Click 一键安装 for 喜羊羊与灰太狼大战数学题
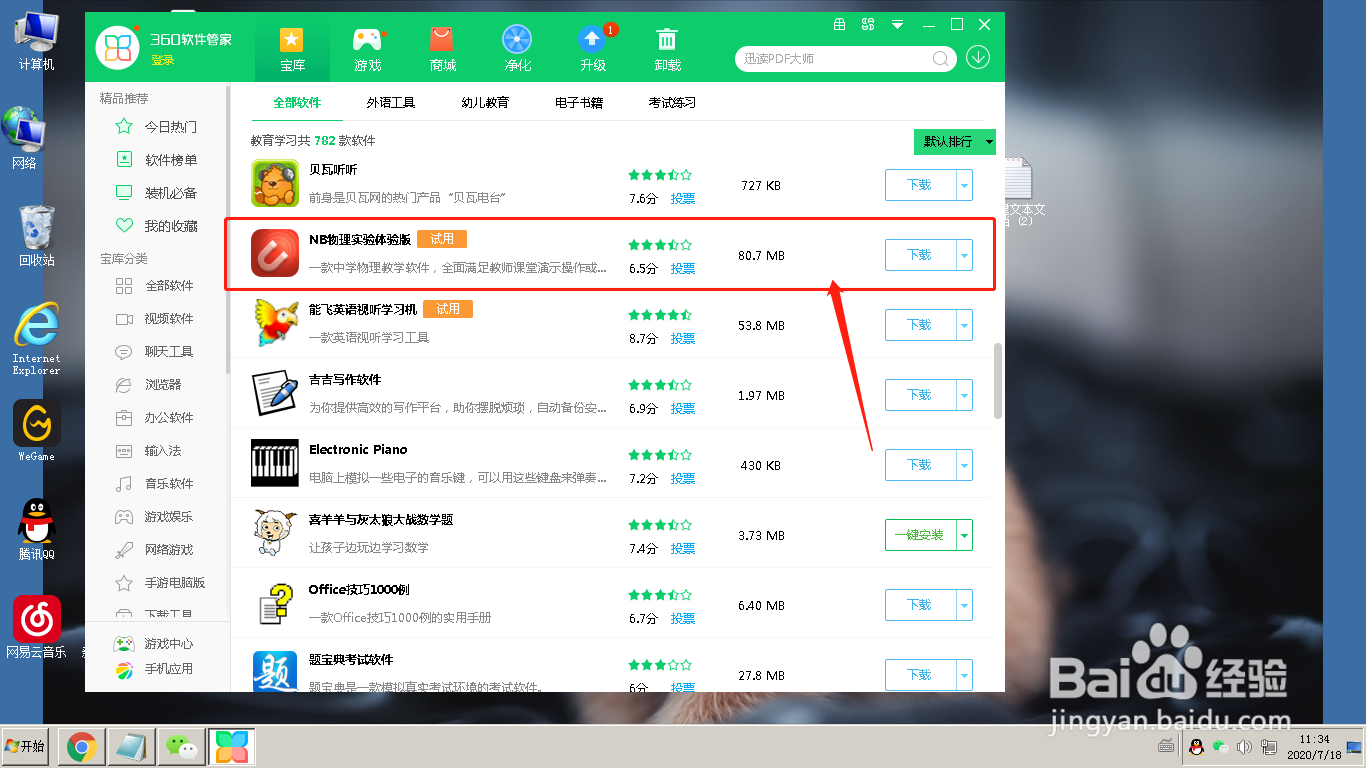The height and width of the screenshot is (768, 1366). pyautogui.click(x=921, y=535)
